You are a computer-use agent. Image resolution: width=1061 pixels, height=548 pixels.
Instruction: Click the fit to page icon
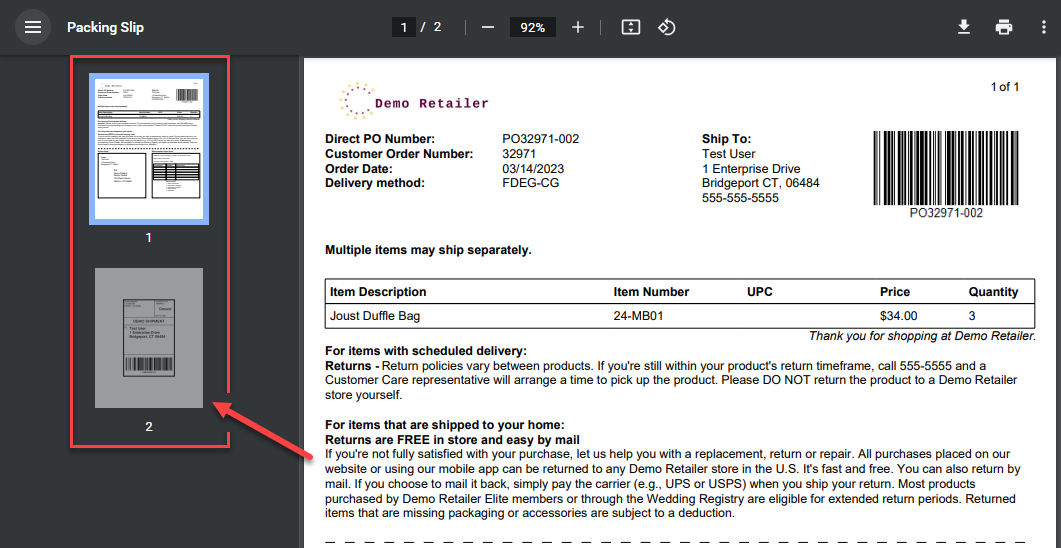pyautogui.click(x=630, y=27)
